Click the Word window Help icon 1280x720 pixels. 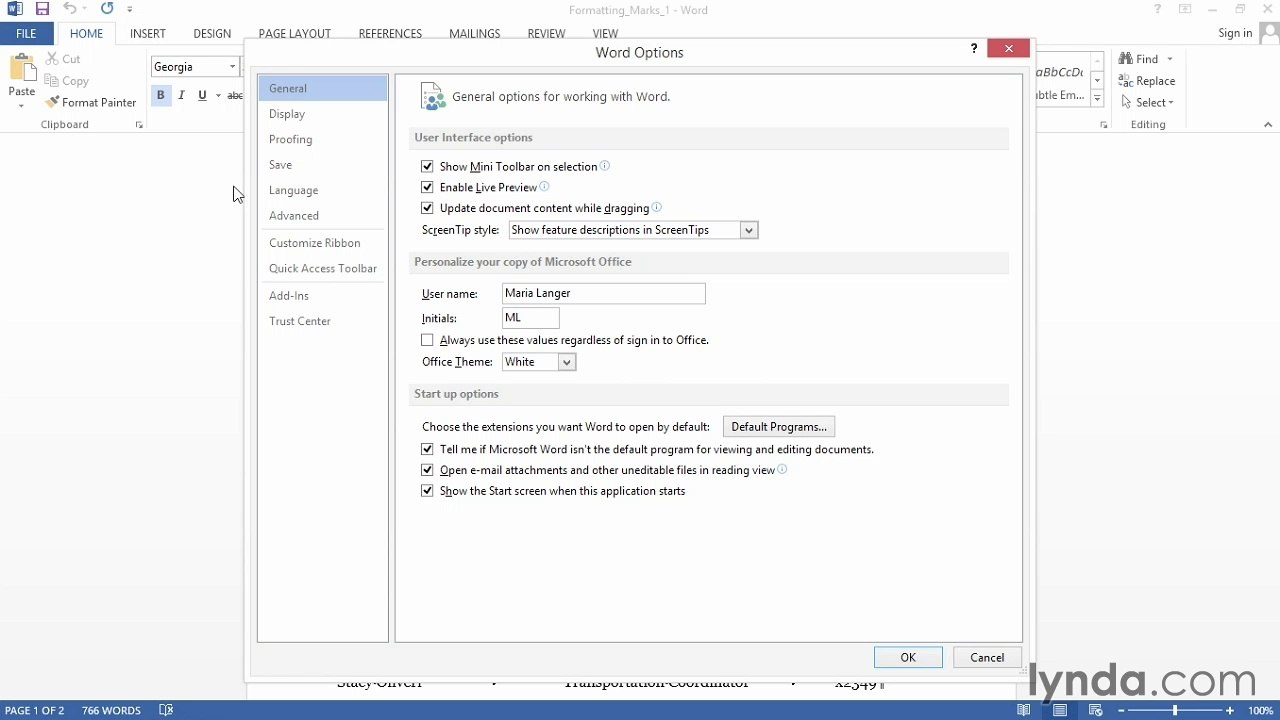(1158, 9)
